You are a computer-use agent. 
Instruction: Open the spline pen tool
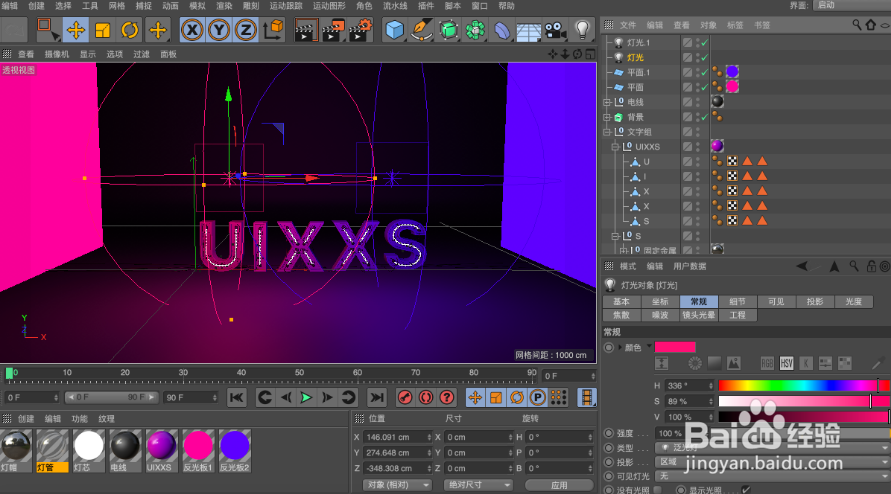(421, 30)
